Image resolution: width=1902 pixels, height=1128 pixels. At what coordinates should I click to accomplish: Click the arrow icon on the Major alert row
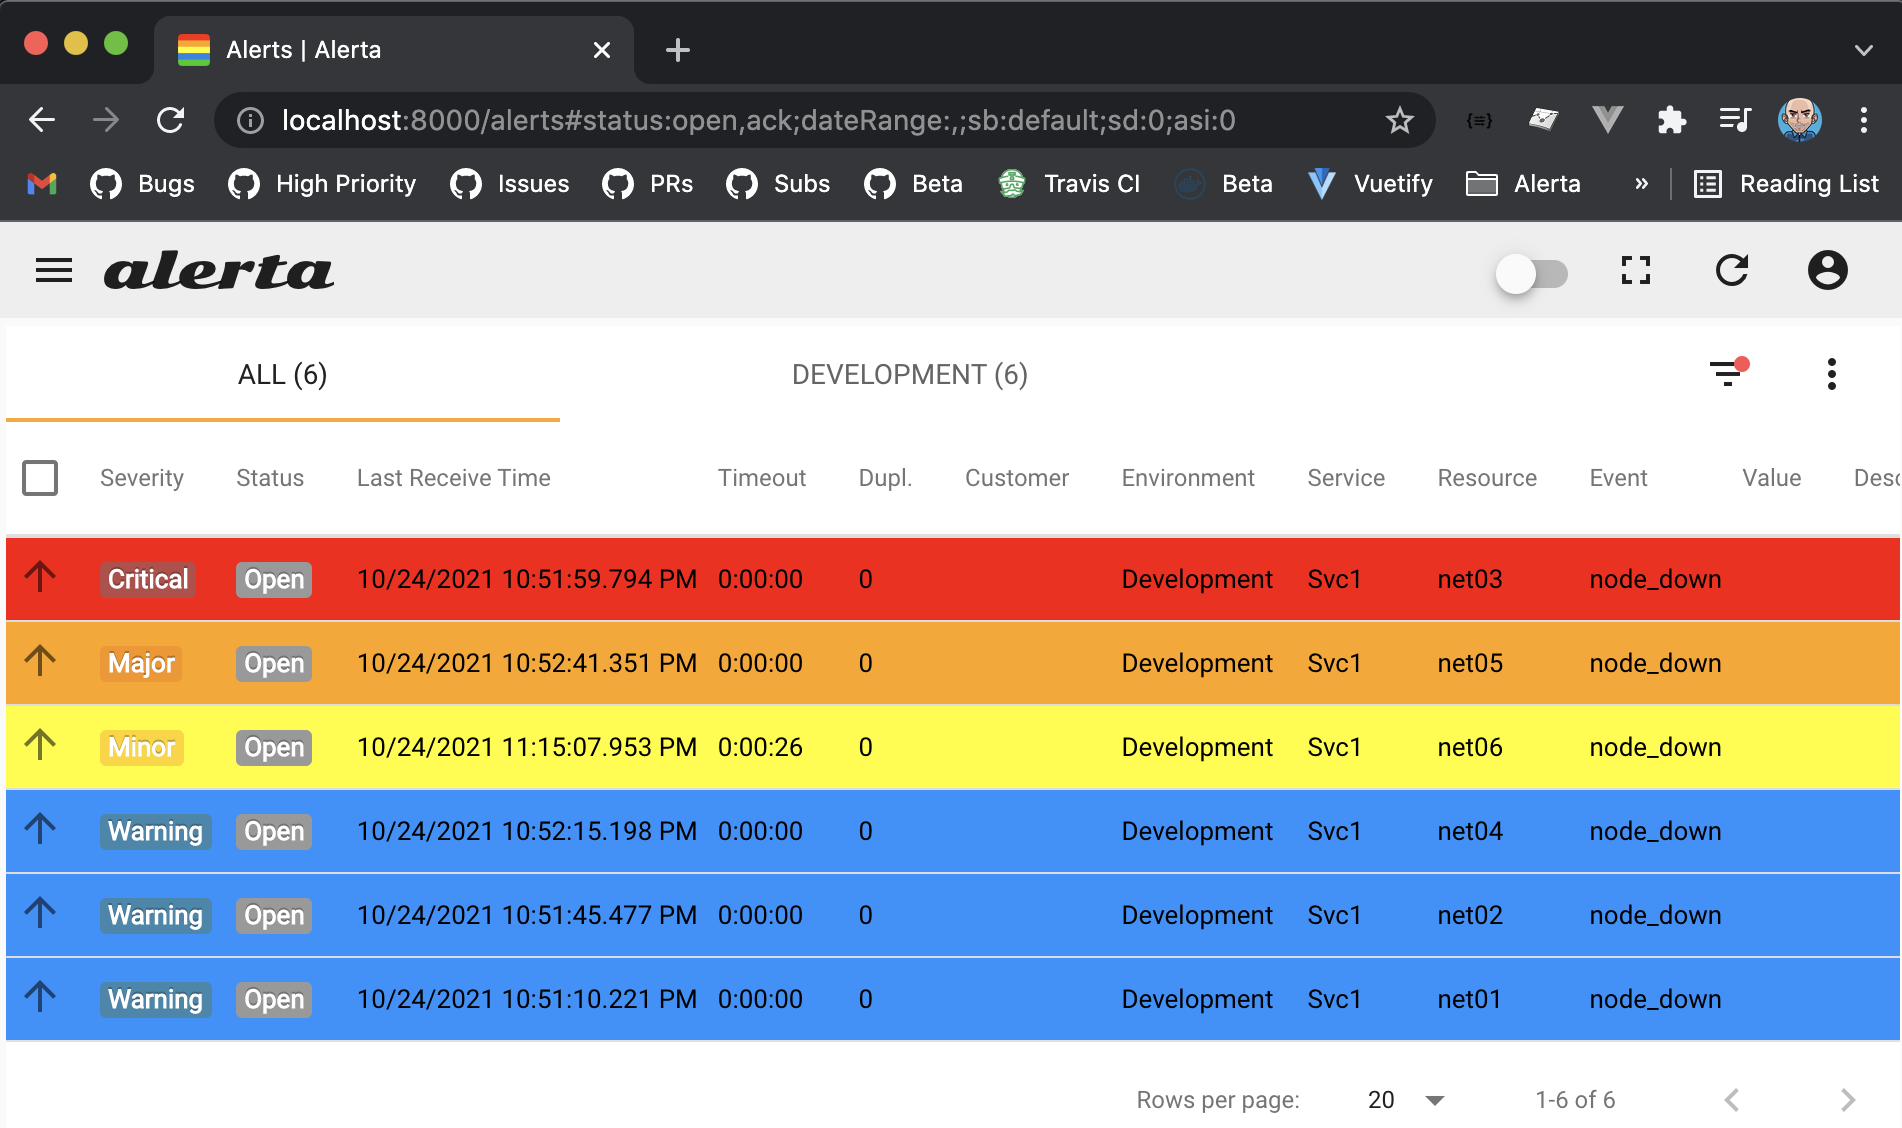[40, 662]
